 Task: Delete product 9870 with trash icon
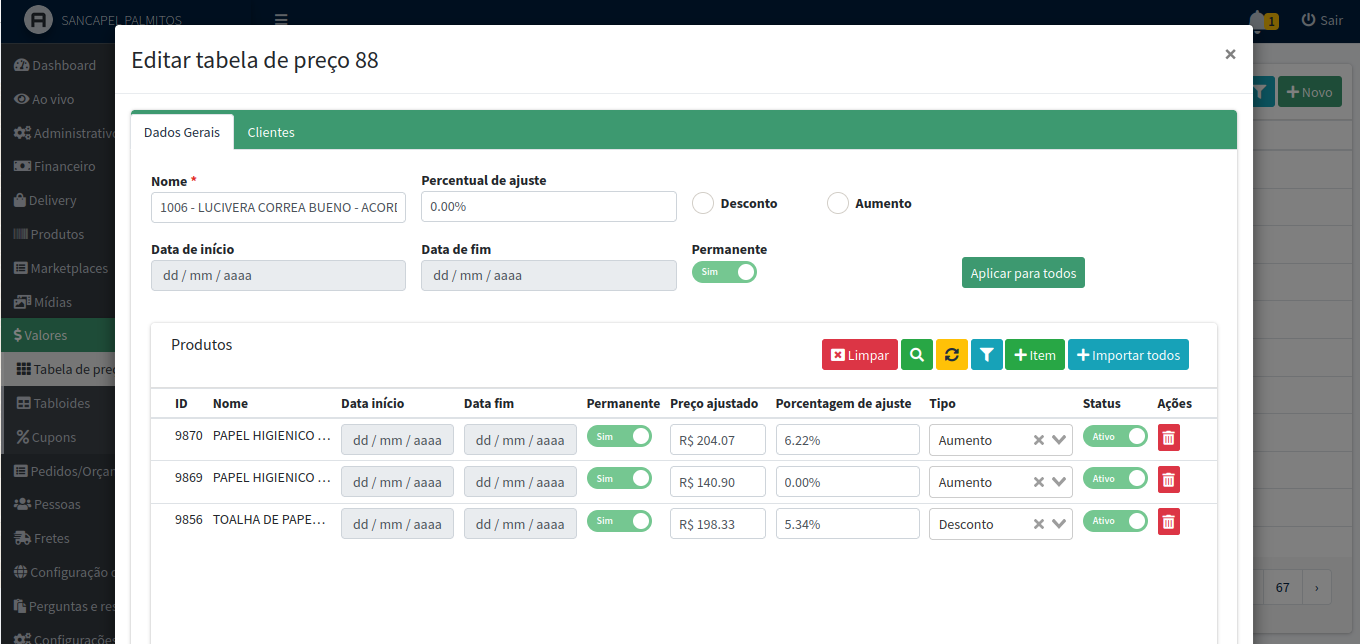tap(1168, 437)
